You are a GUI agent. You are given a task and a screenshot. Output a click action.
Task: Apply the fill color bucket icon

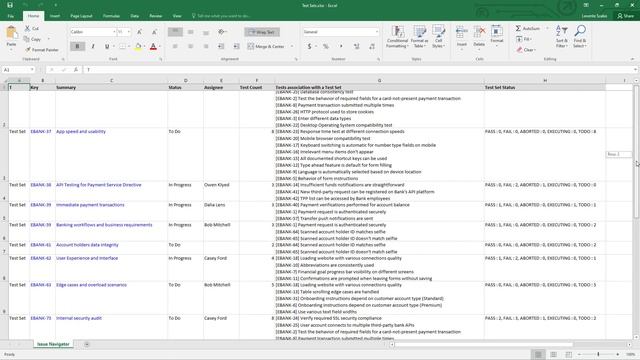click(x=138, y=47)
